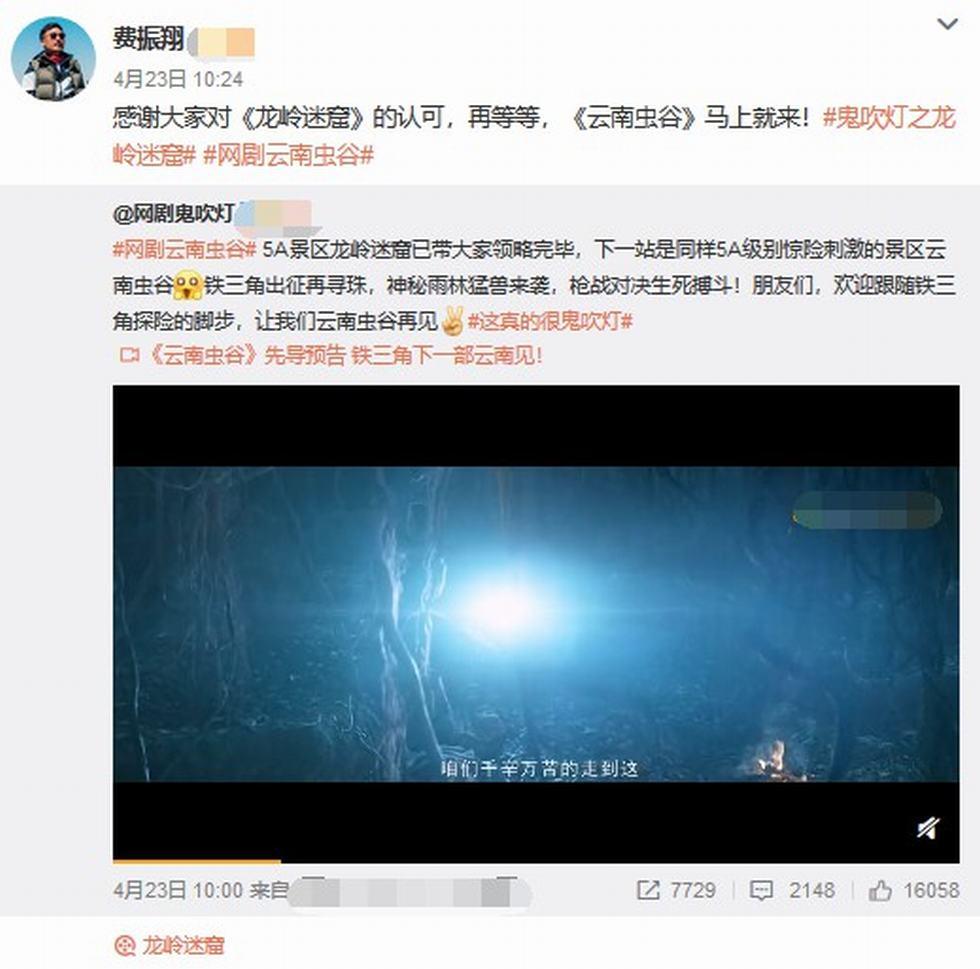Click the film reel icon beside 龙岭迷窟
This screenshot has width=980, height=969.
124,946
